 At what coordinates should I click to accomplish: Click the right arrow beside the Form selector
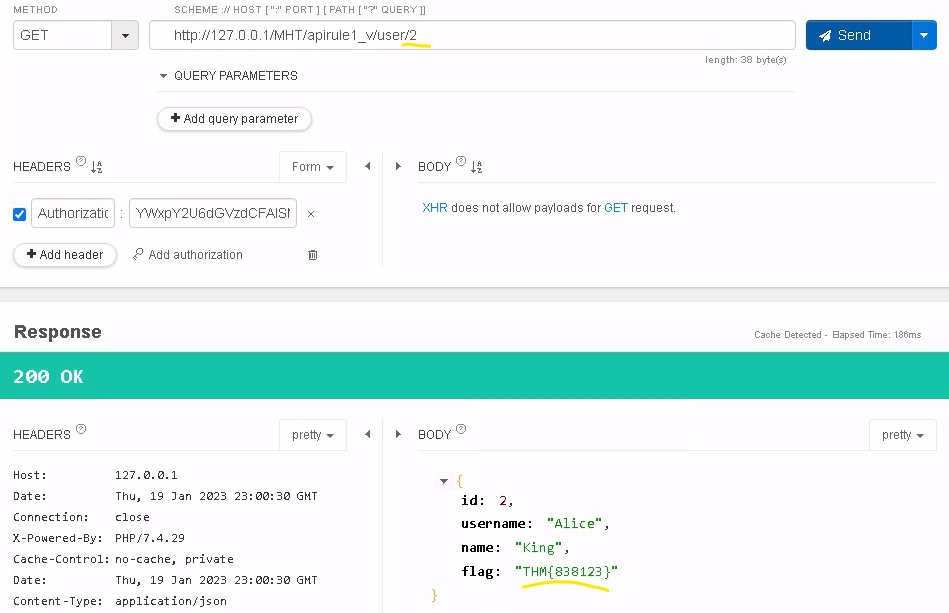[397, 166]
